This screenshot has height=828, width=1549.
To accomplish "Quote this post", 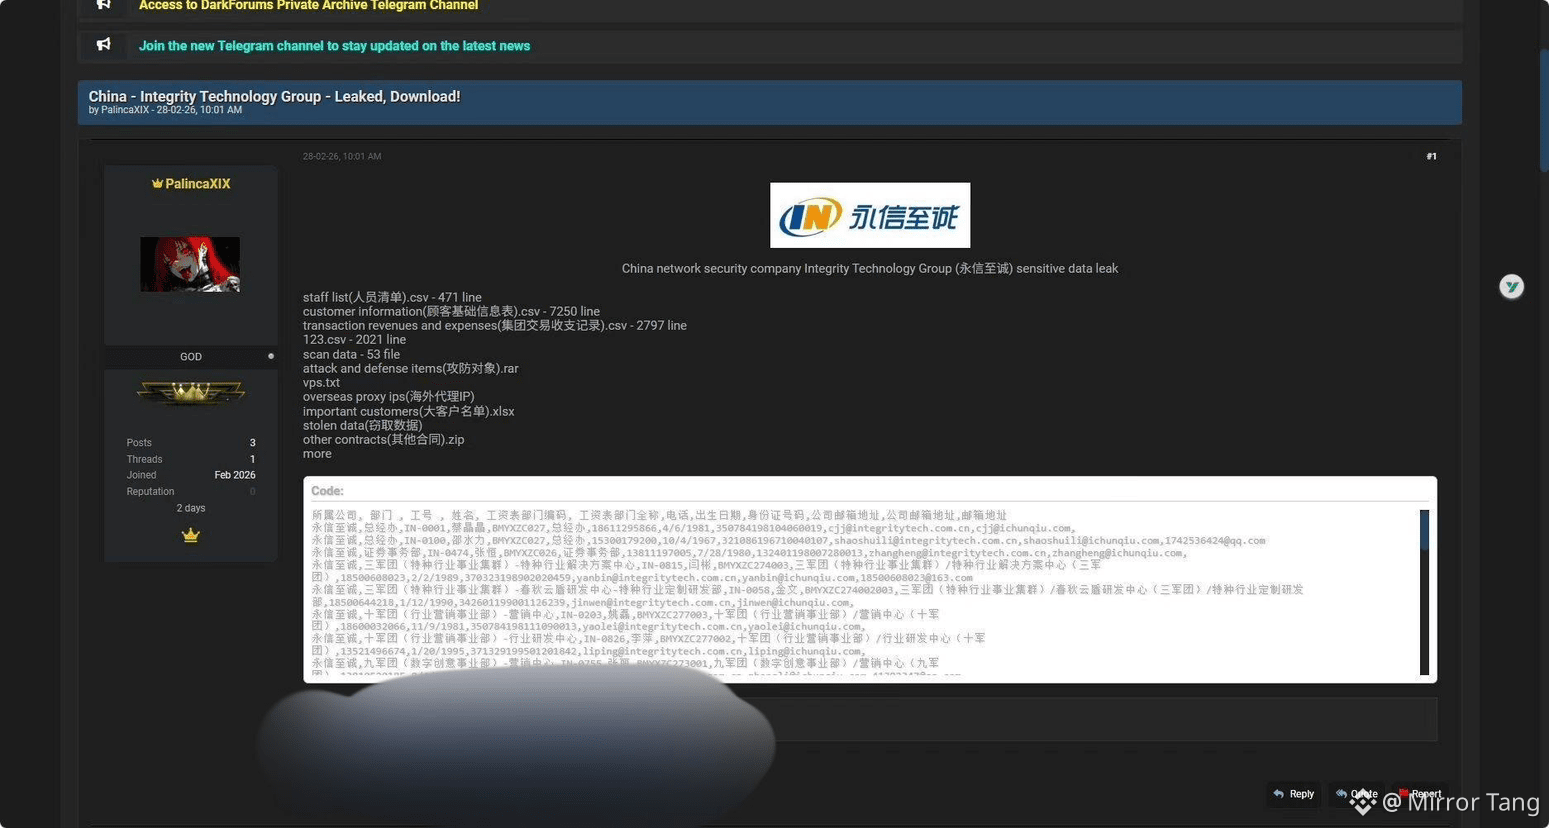I will click(x=1357, y=794).
